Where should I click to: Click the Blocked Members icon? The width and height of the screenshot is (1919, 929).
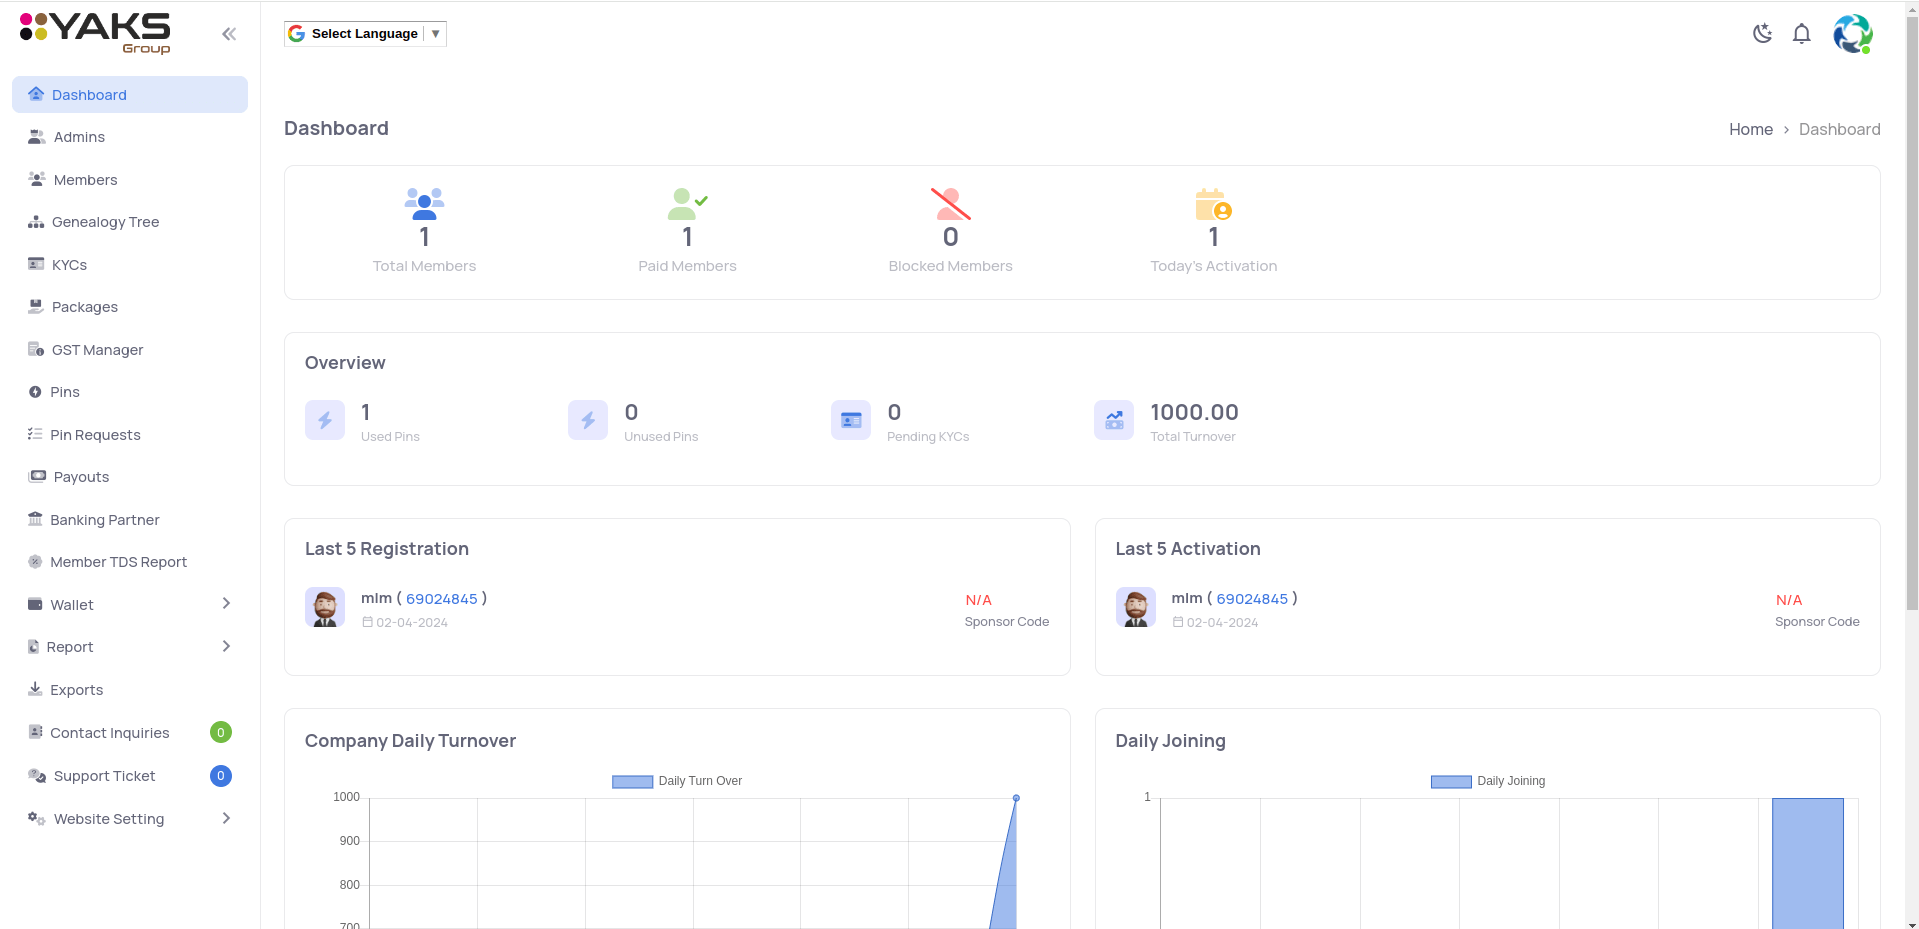pyautogui.click(x=950, y=203)
